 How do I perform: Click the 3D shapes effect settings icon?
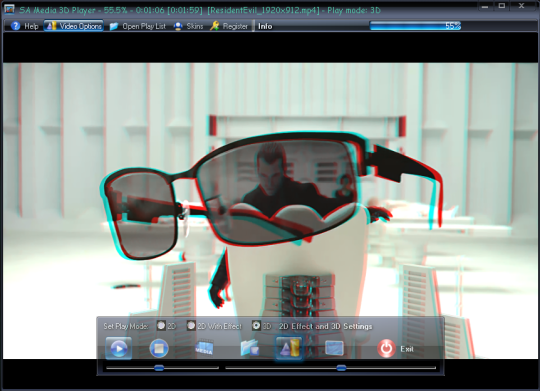click(289, 348)
